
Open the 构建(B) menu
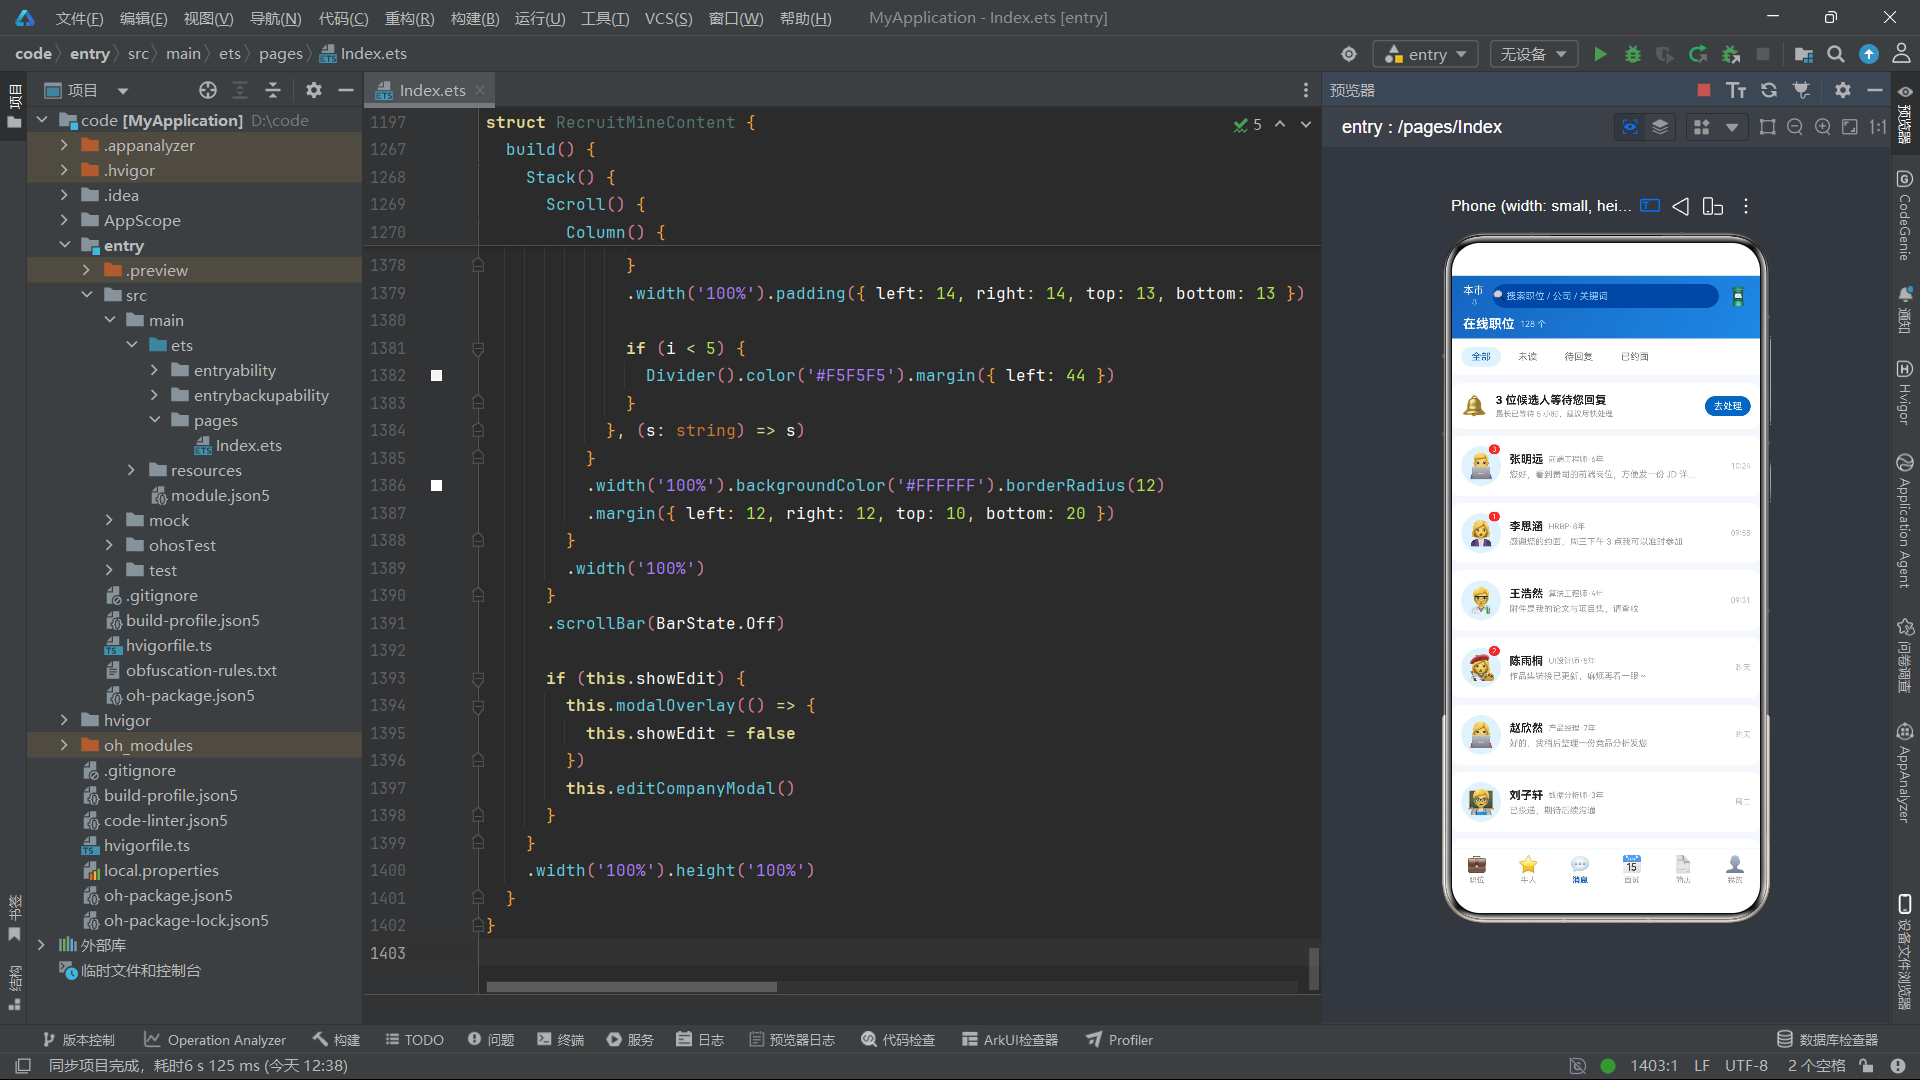[475, 18]
